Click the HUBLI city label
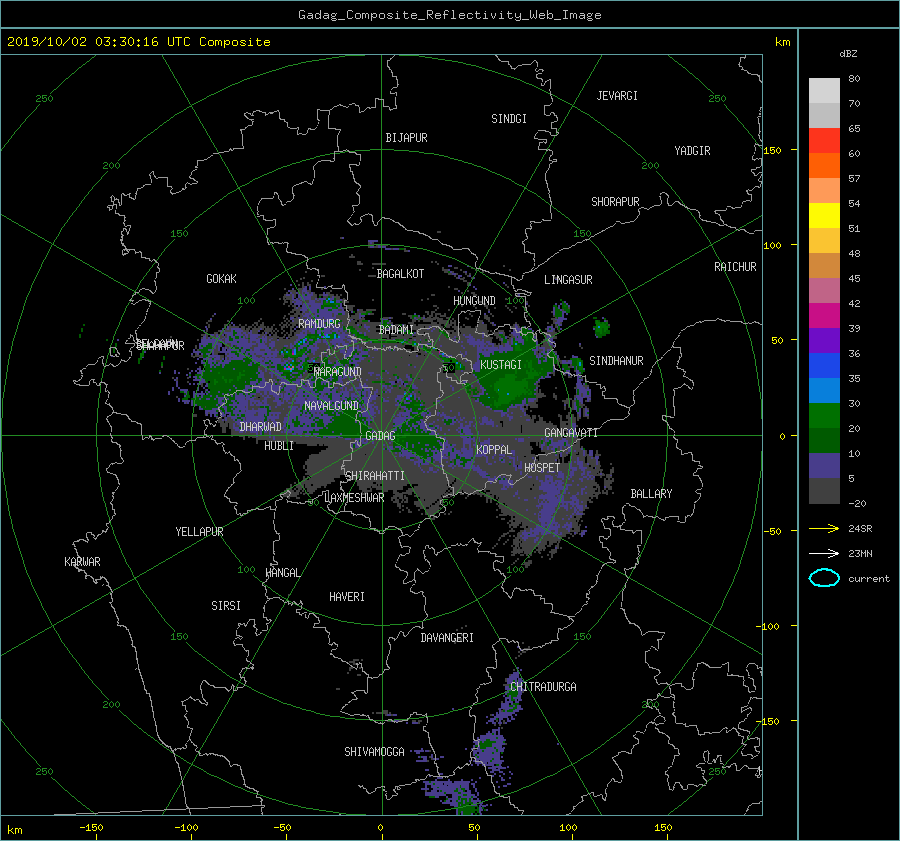The height and width of the screenshot is (841, 900). tap(279, 446)
